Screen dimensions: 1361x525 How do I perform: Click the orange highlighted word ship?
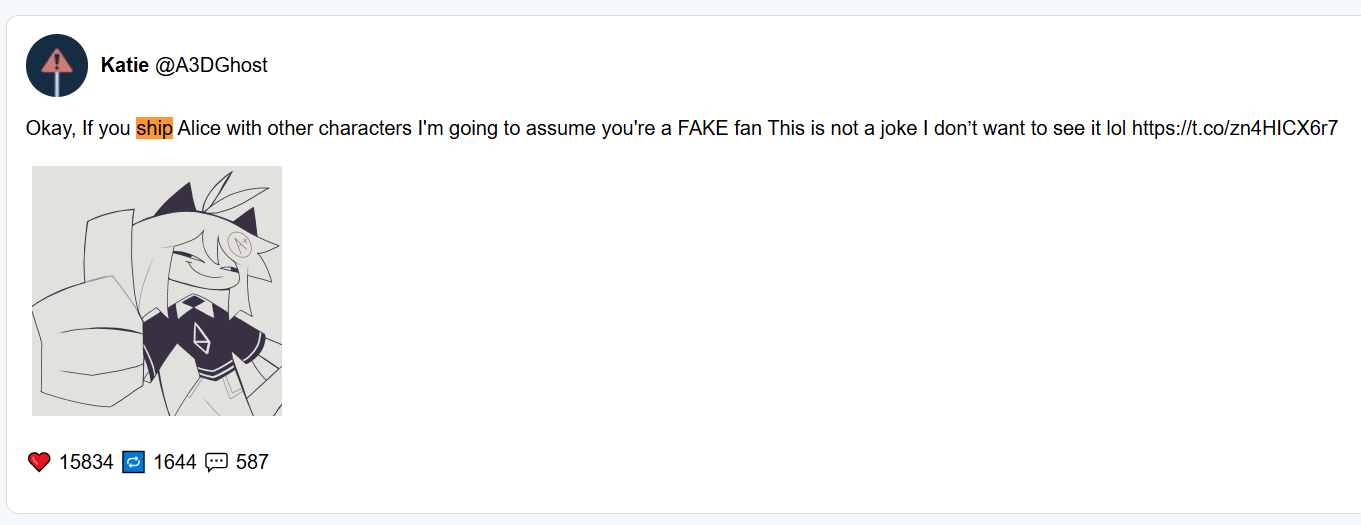click(154, 129)
